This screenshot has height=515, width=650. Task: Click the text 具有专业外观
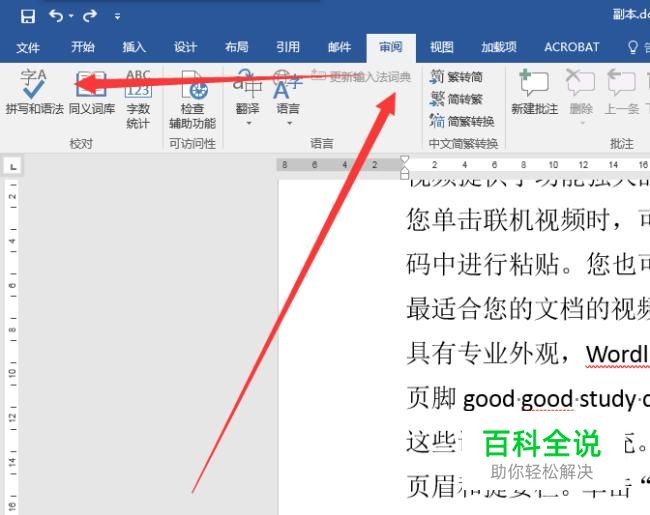[x=483, y=354]
